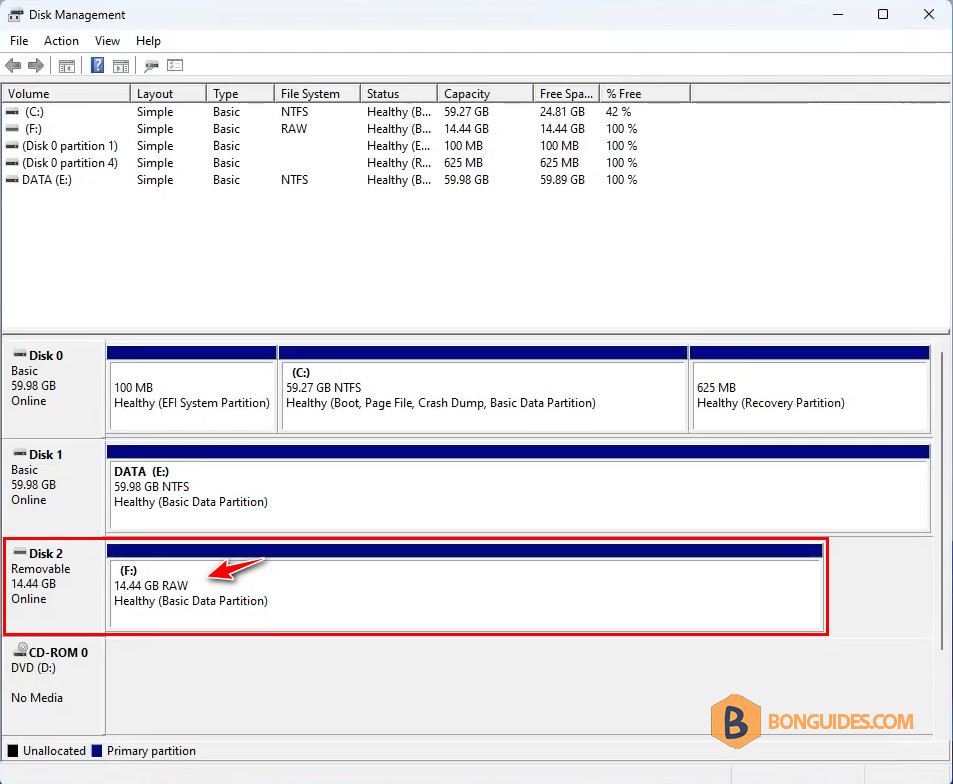Image resolution: width=953 pixels, height=784 pixels.
Task: Click the Disk 1 drive icon
Action: pos(20,453)
